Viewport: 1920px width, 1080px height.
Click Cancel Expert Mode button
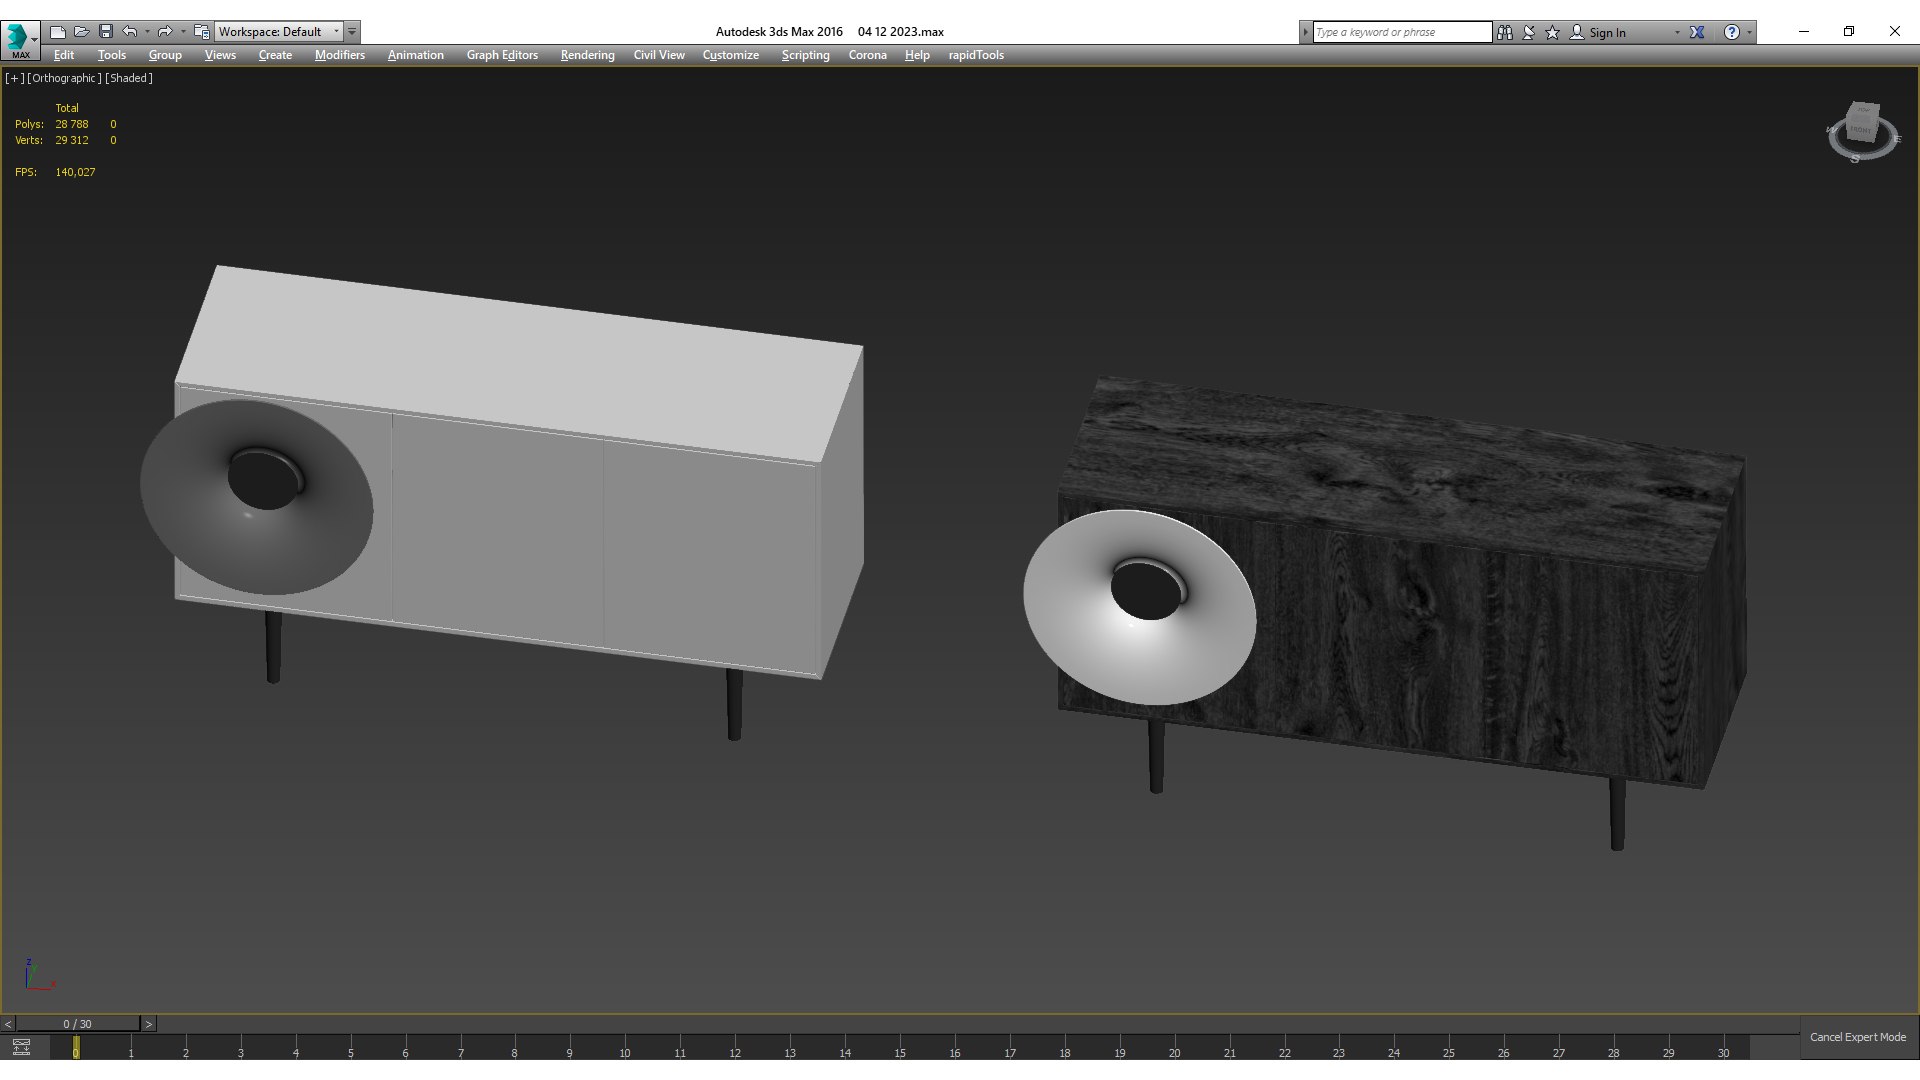click(x=1857, y=1037)
